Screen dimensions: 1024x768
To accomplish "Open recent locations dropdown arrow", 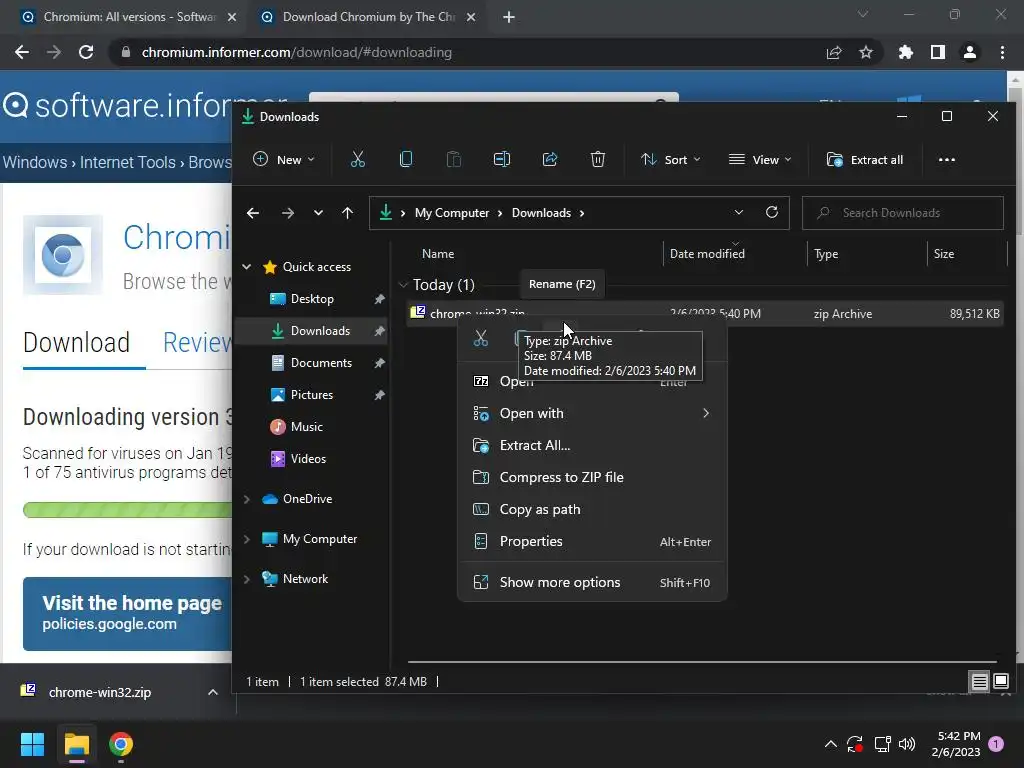I will [318, 213].
